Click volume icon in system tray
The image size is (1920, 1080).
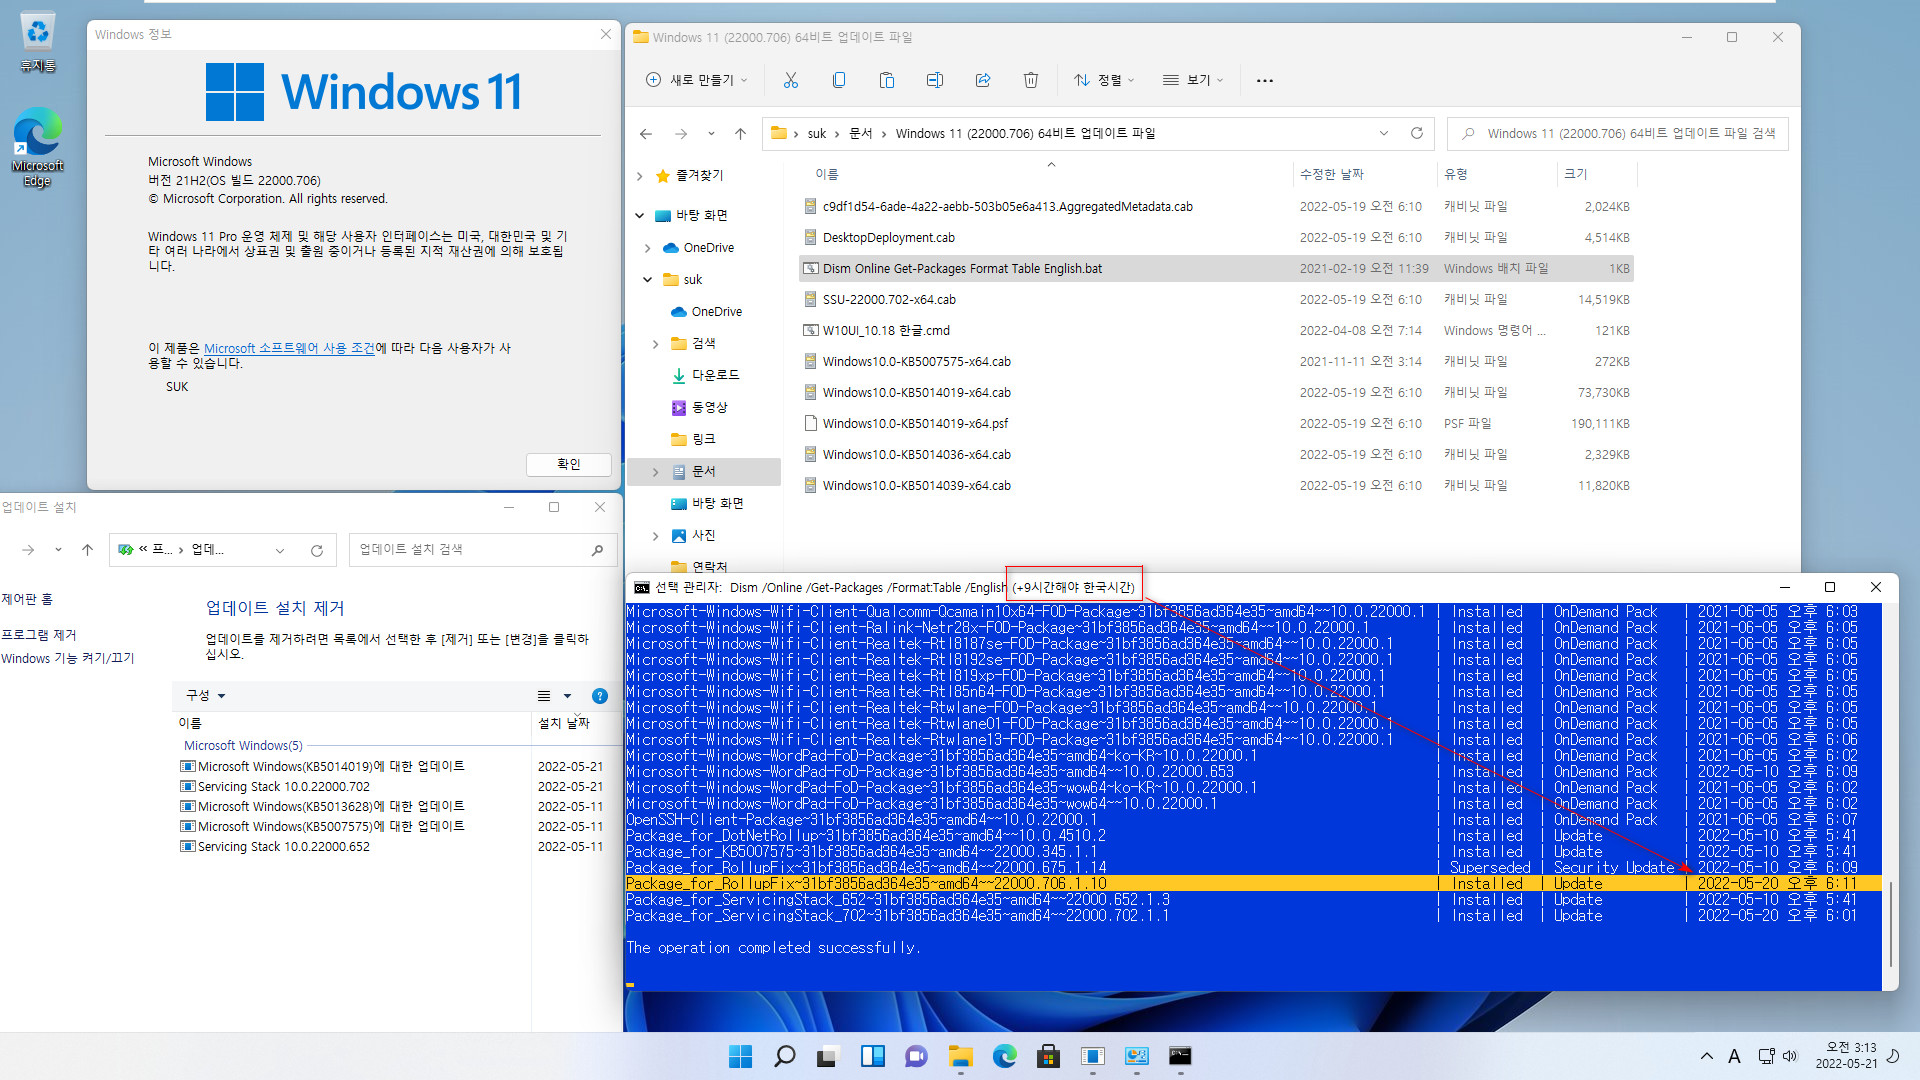click(x=1790, y=1056)
